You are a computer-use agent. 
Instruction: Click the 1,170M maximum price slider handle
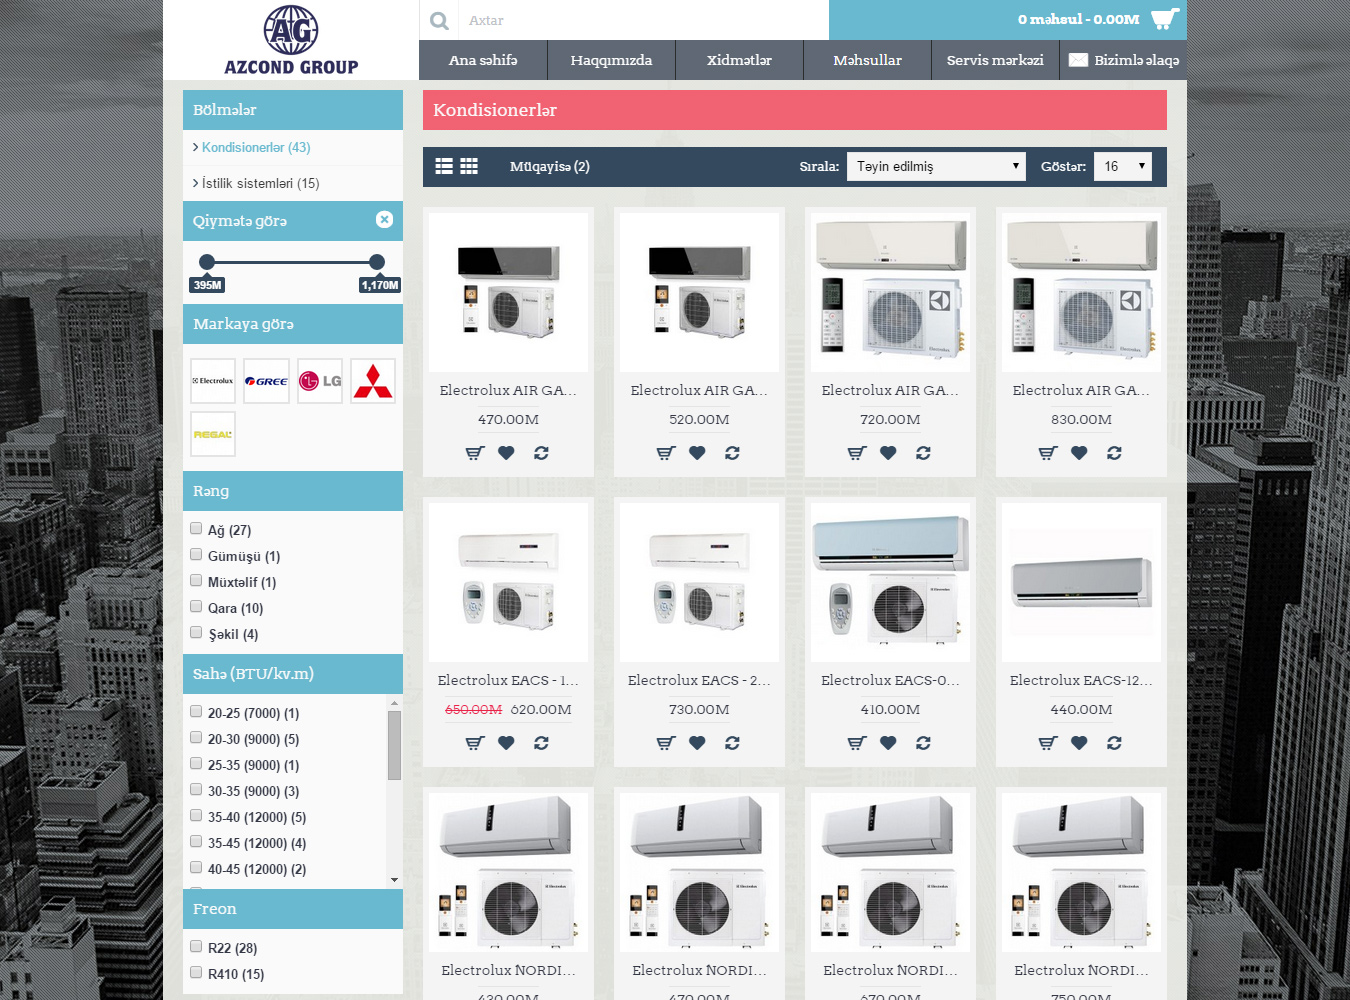pyautogui.click(x=377, y=262)
